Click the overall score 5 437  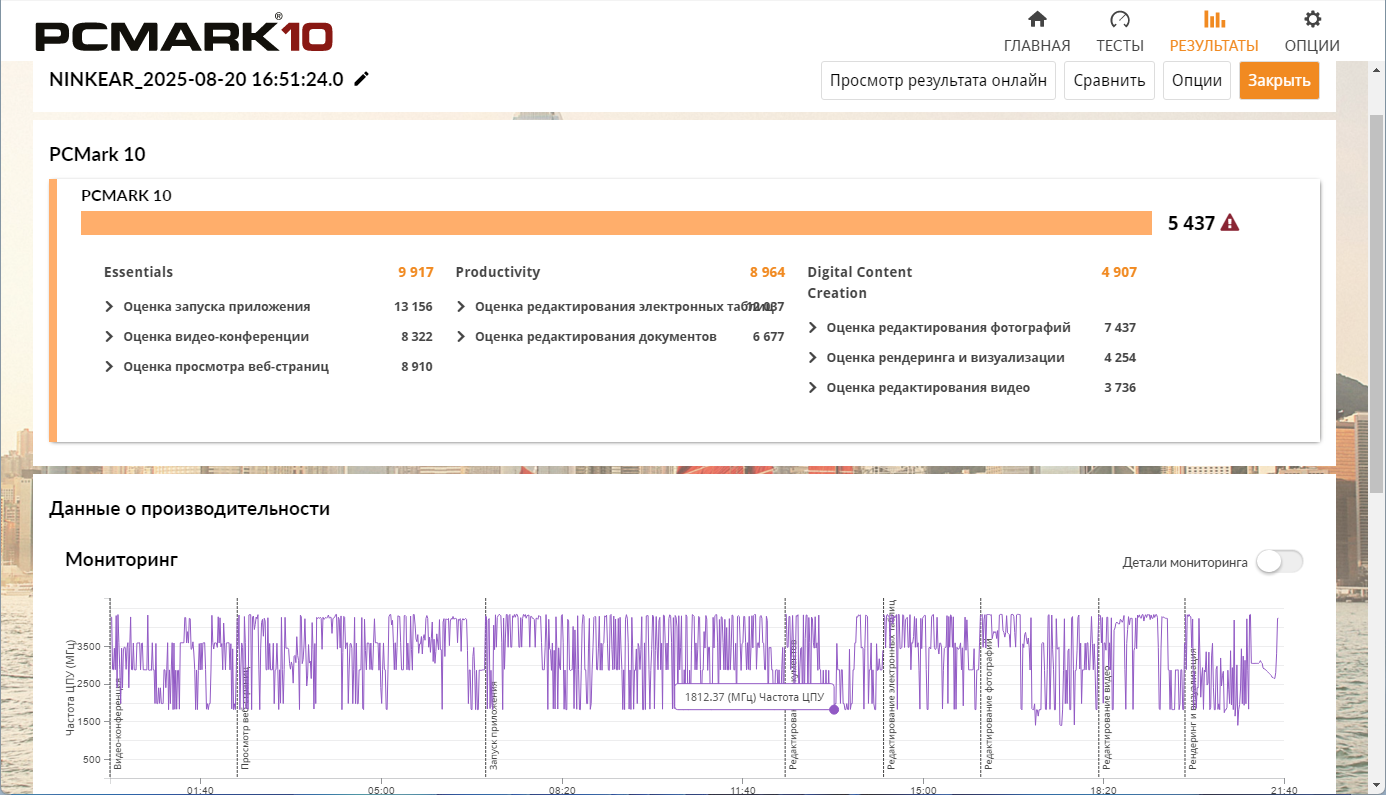coord(1191,223)
